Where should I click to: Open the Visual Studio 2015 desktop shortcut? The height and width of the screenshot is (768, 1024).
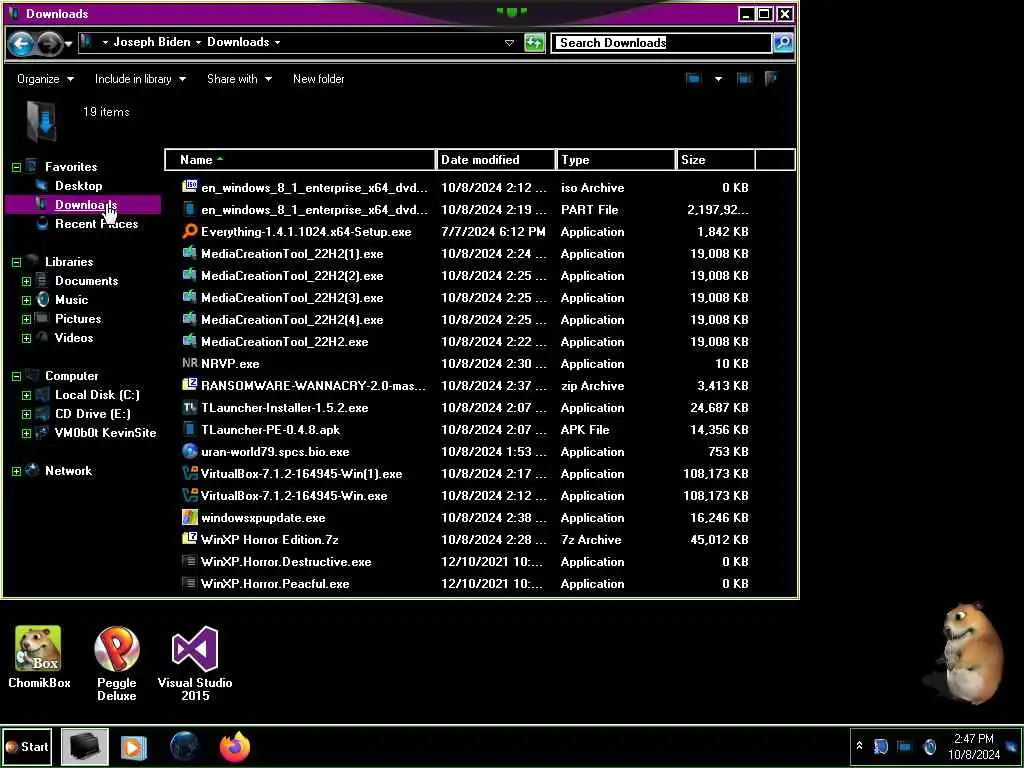tap(195, 664)
